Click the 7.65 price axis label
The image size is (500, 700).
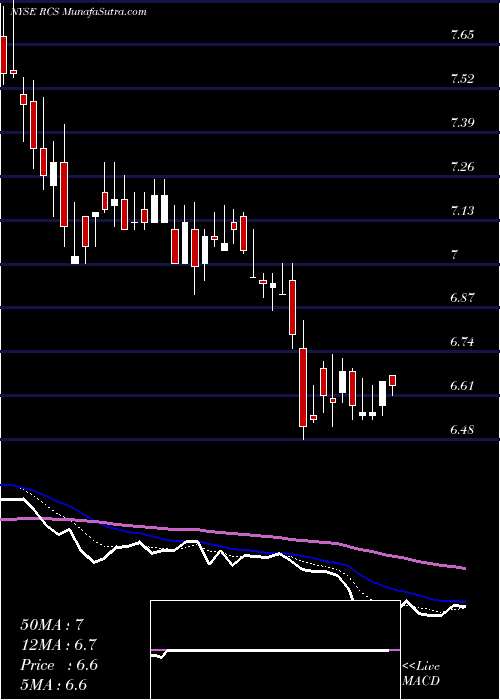pos(462,35)
